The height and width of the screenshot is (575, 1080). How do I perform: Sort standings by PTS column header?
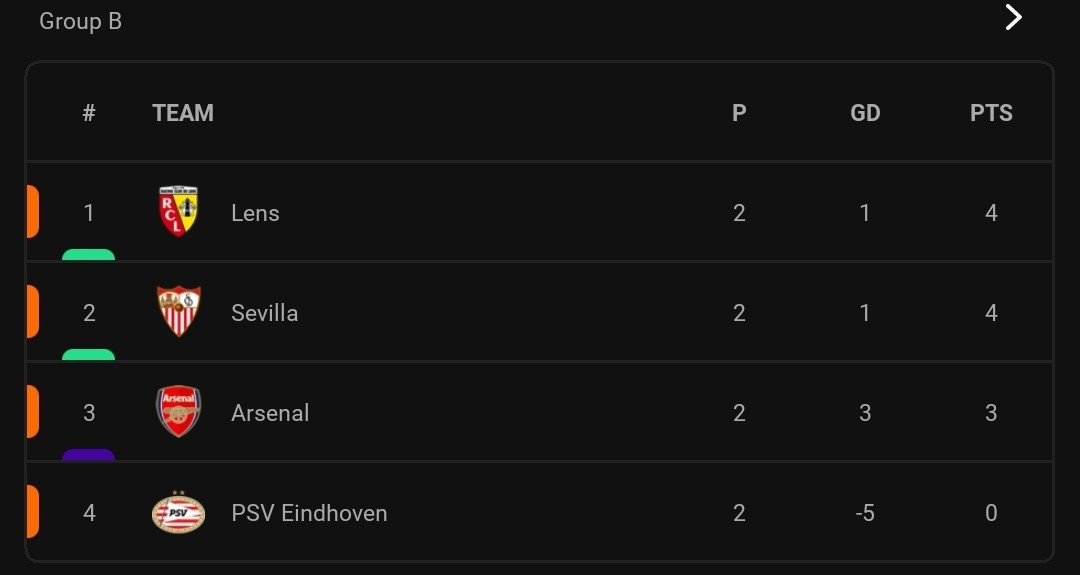[991, 113]
